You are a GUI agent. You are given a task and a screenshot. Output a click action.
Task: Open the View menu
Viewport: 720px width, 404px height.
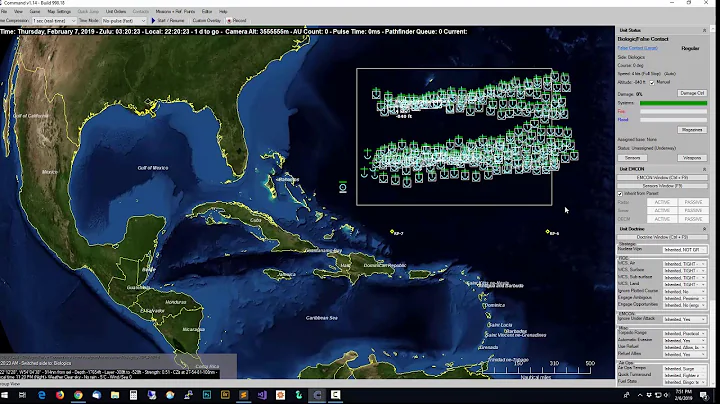pyautogui.click(x=18, y=11)
